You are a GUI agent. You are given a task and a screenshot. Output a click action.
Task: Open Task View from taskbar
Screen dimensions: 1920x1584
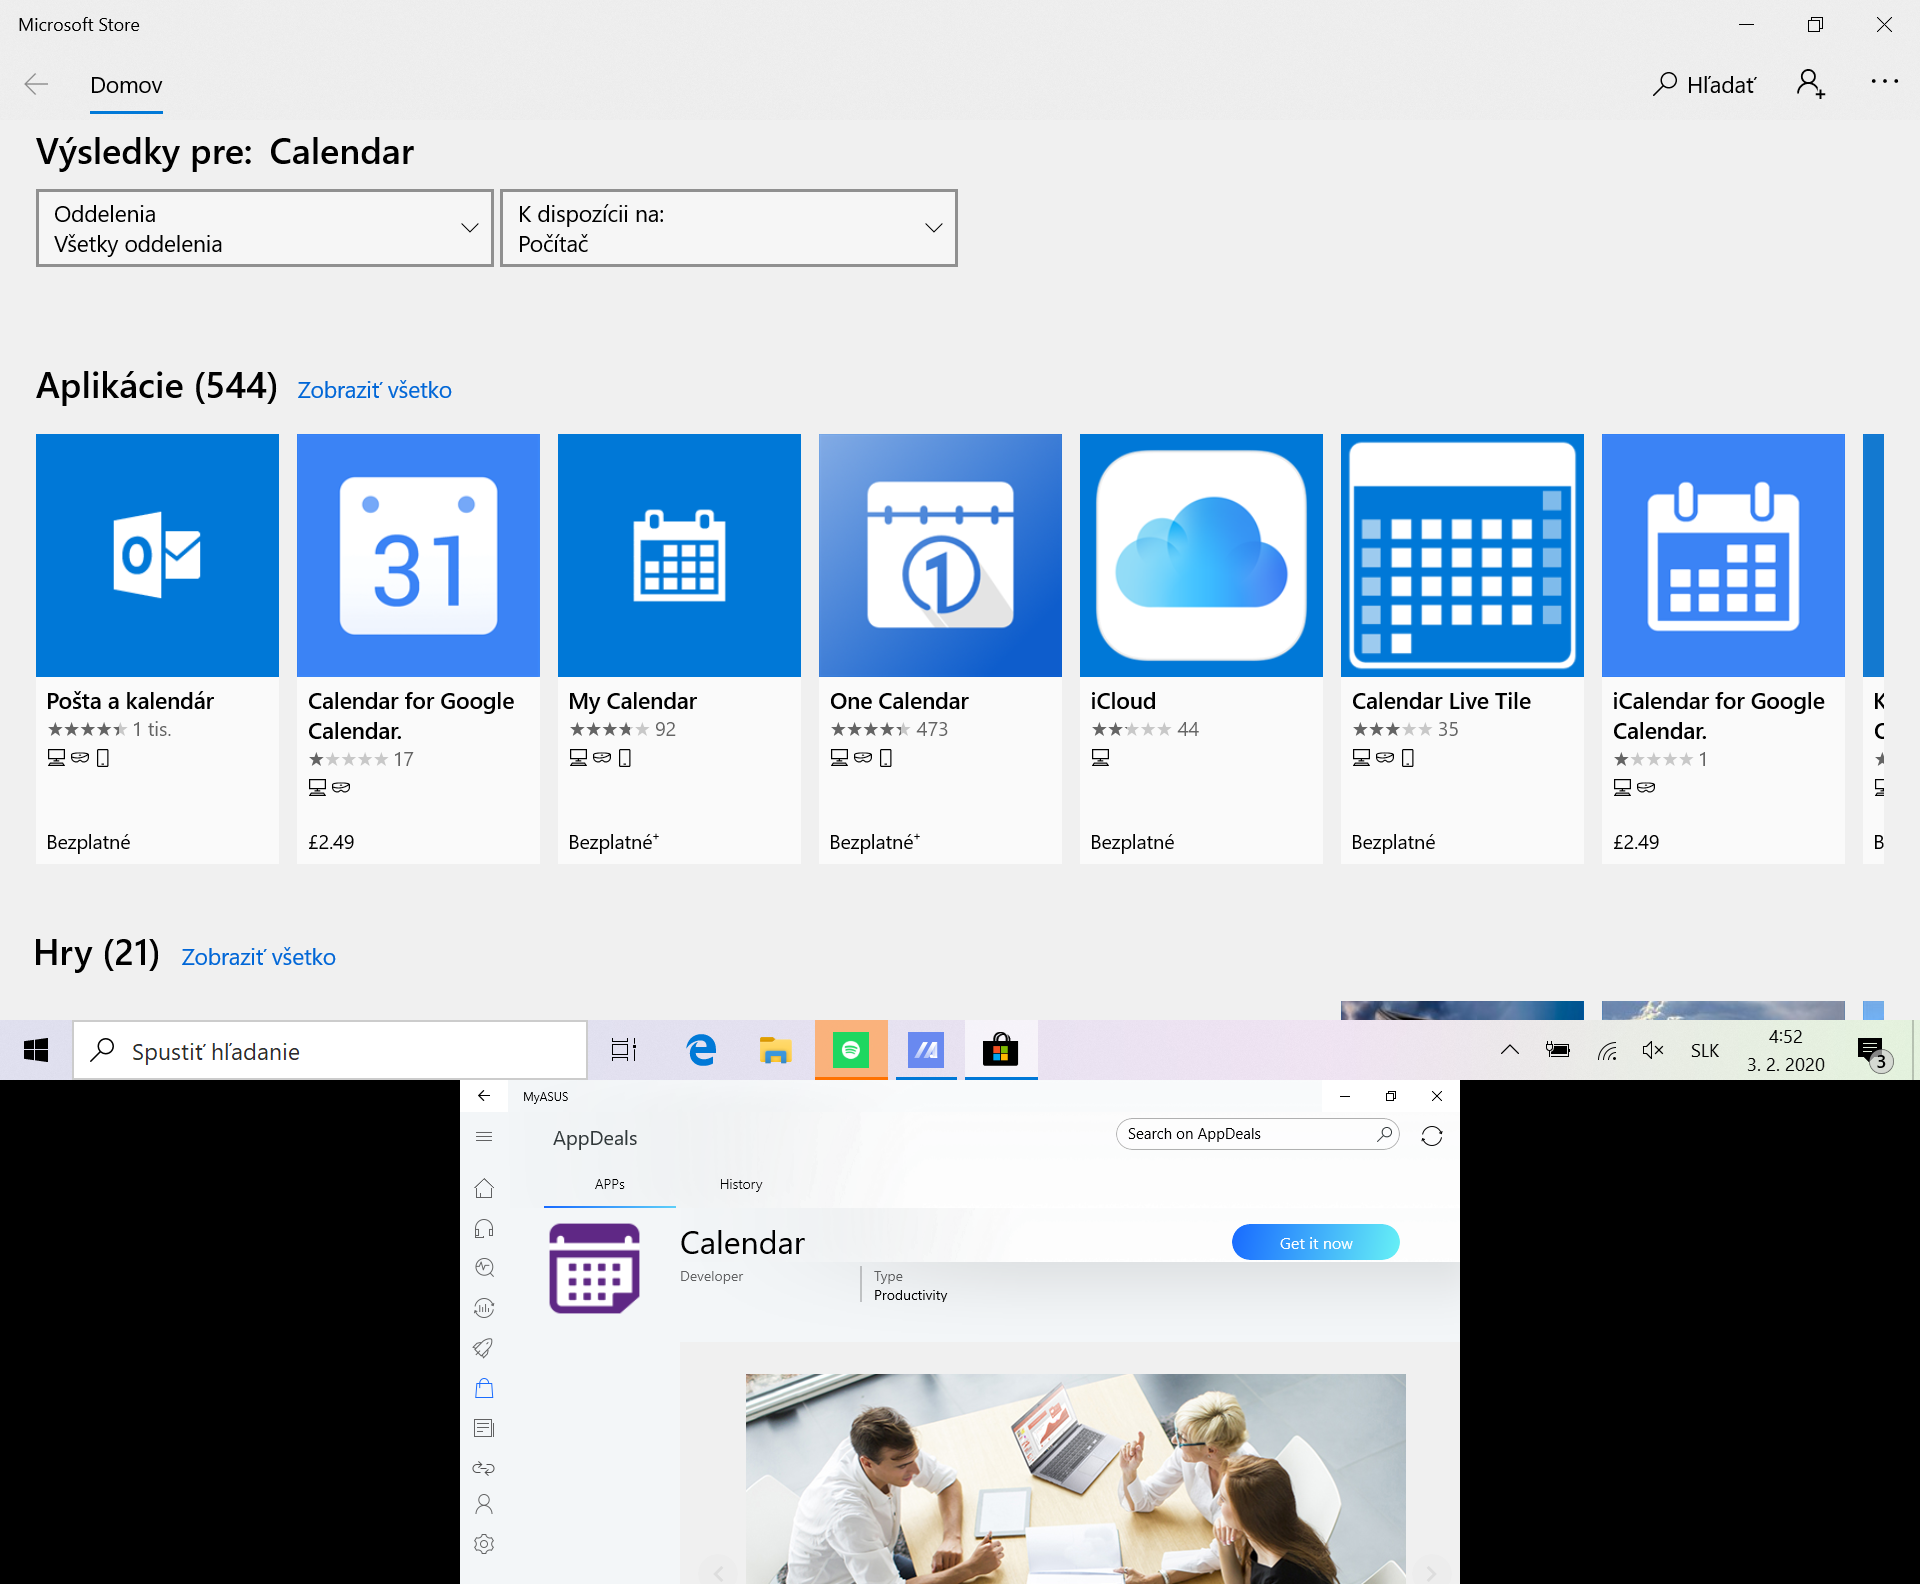tap(624, 1050)
